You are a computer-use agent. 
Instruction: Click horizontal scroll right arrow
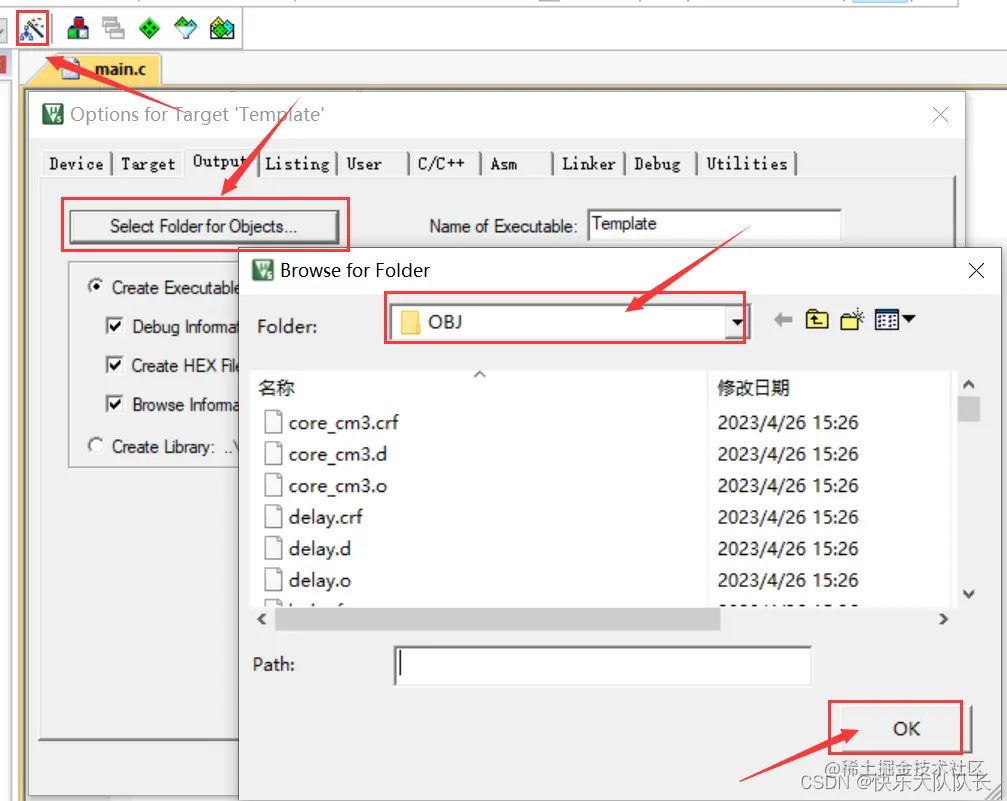pos(943,619)
